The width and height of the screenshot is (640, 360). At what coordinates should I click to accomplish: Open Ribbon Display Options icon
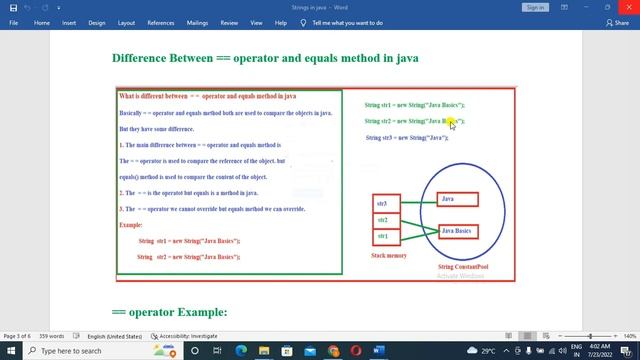point(564,7)
